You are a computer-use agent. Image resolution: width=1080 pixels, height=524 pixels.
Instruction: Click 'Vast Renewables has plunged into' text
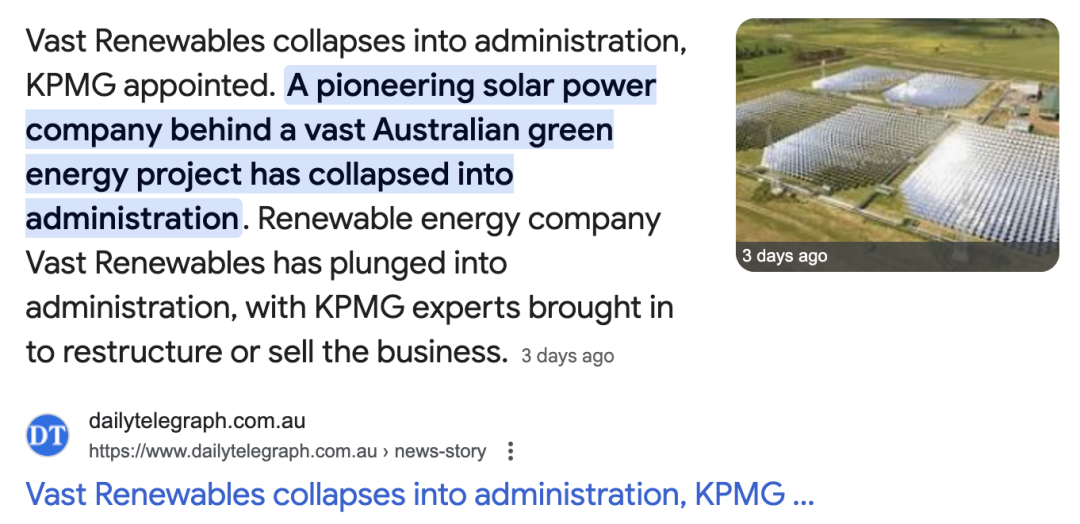coord(266,263)
